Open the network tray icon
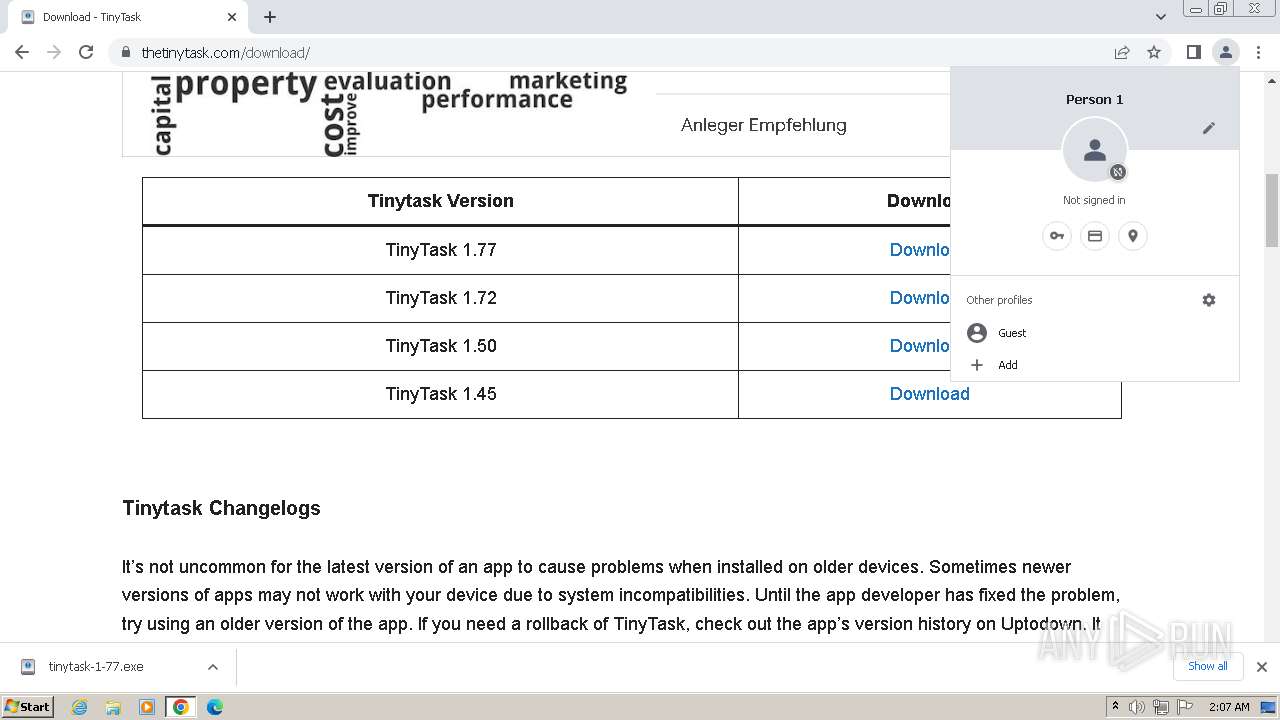 1161,707
